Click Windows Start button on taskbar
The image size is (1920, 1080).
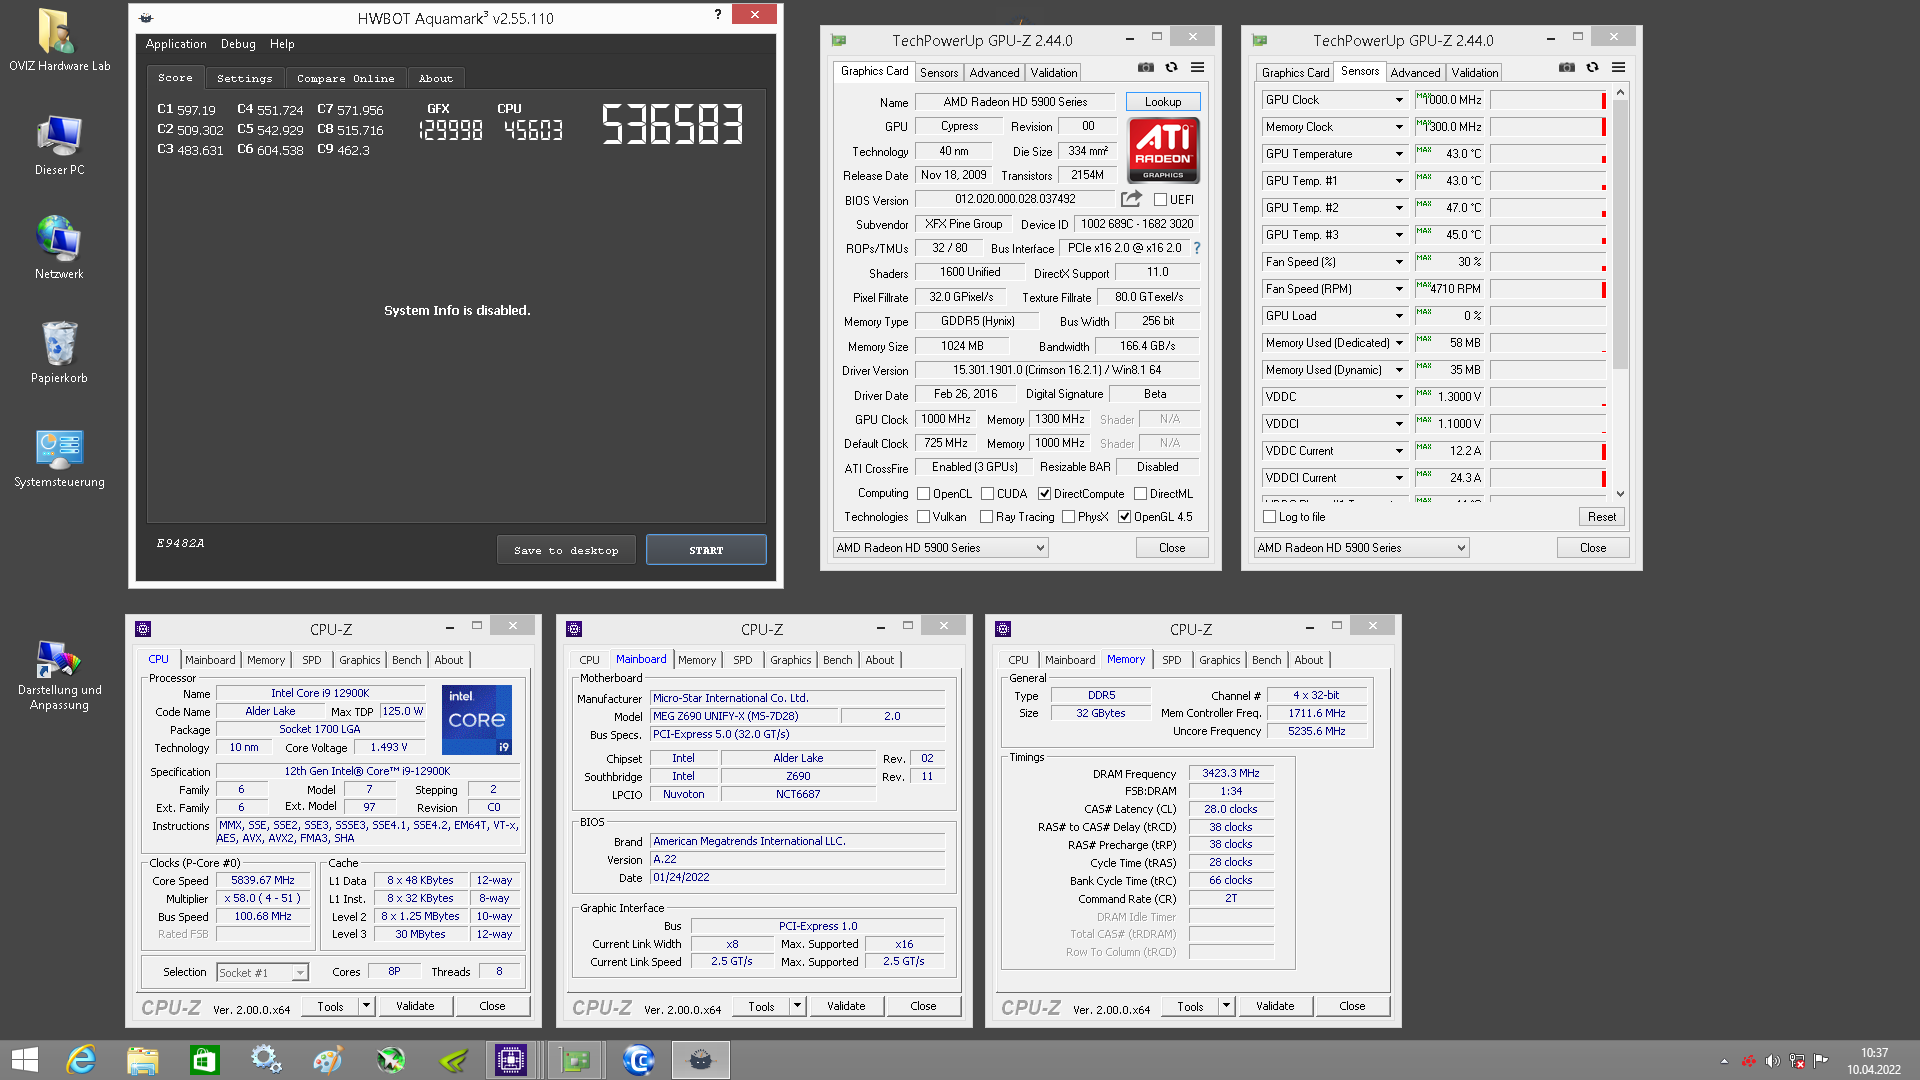pos(24,1060)
